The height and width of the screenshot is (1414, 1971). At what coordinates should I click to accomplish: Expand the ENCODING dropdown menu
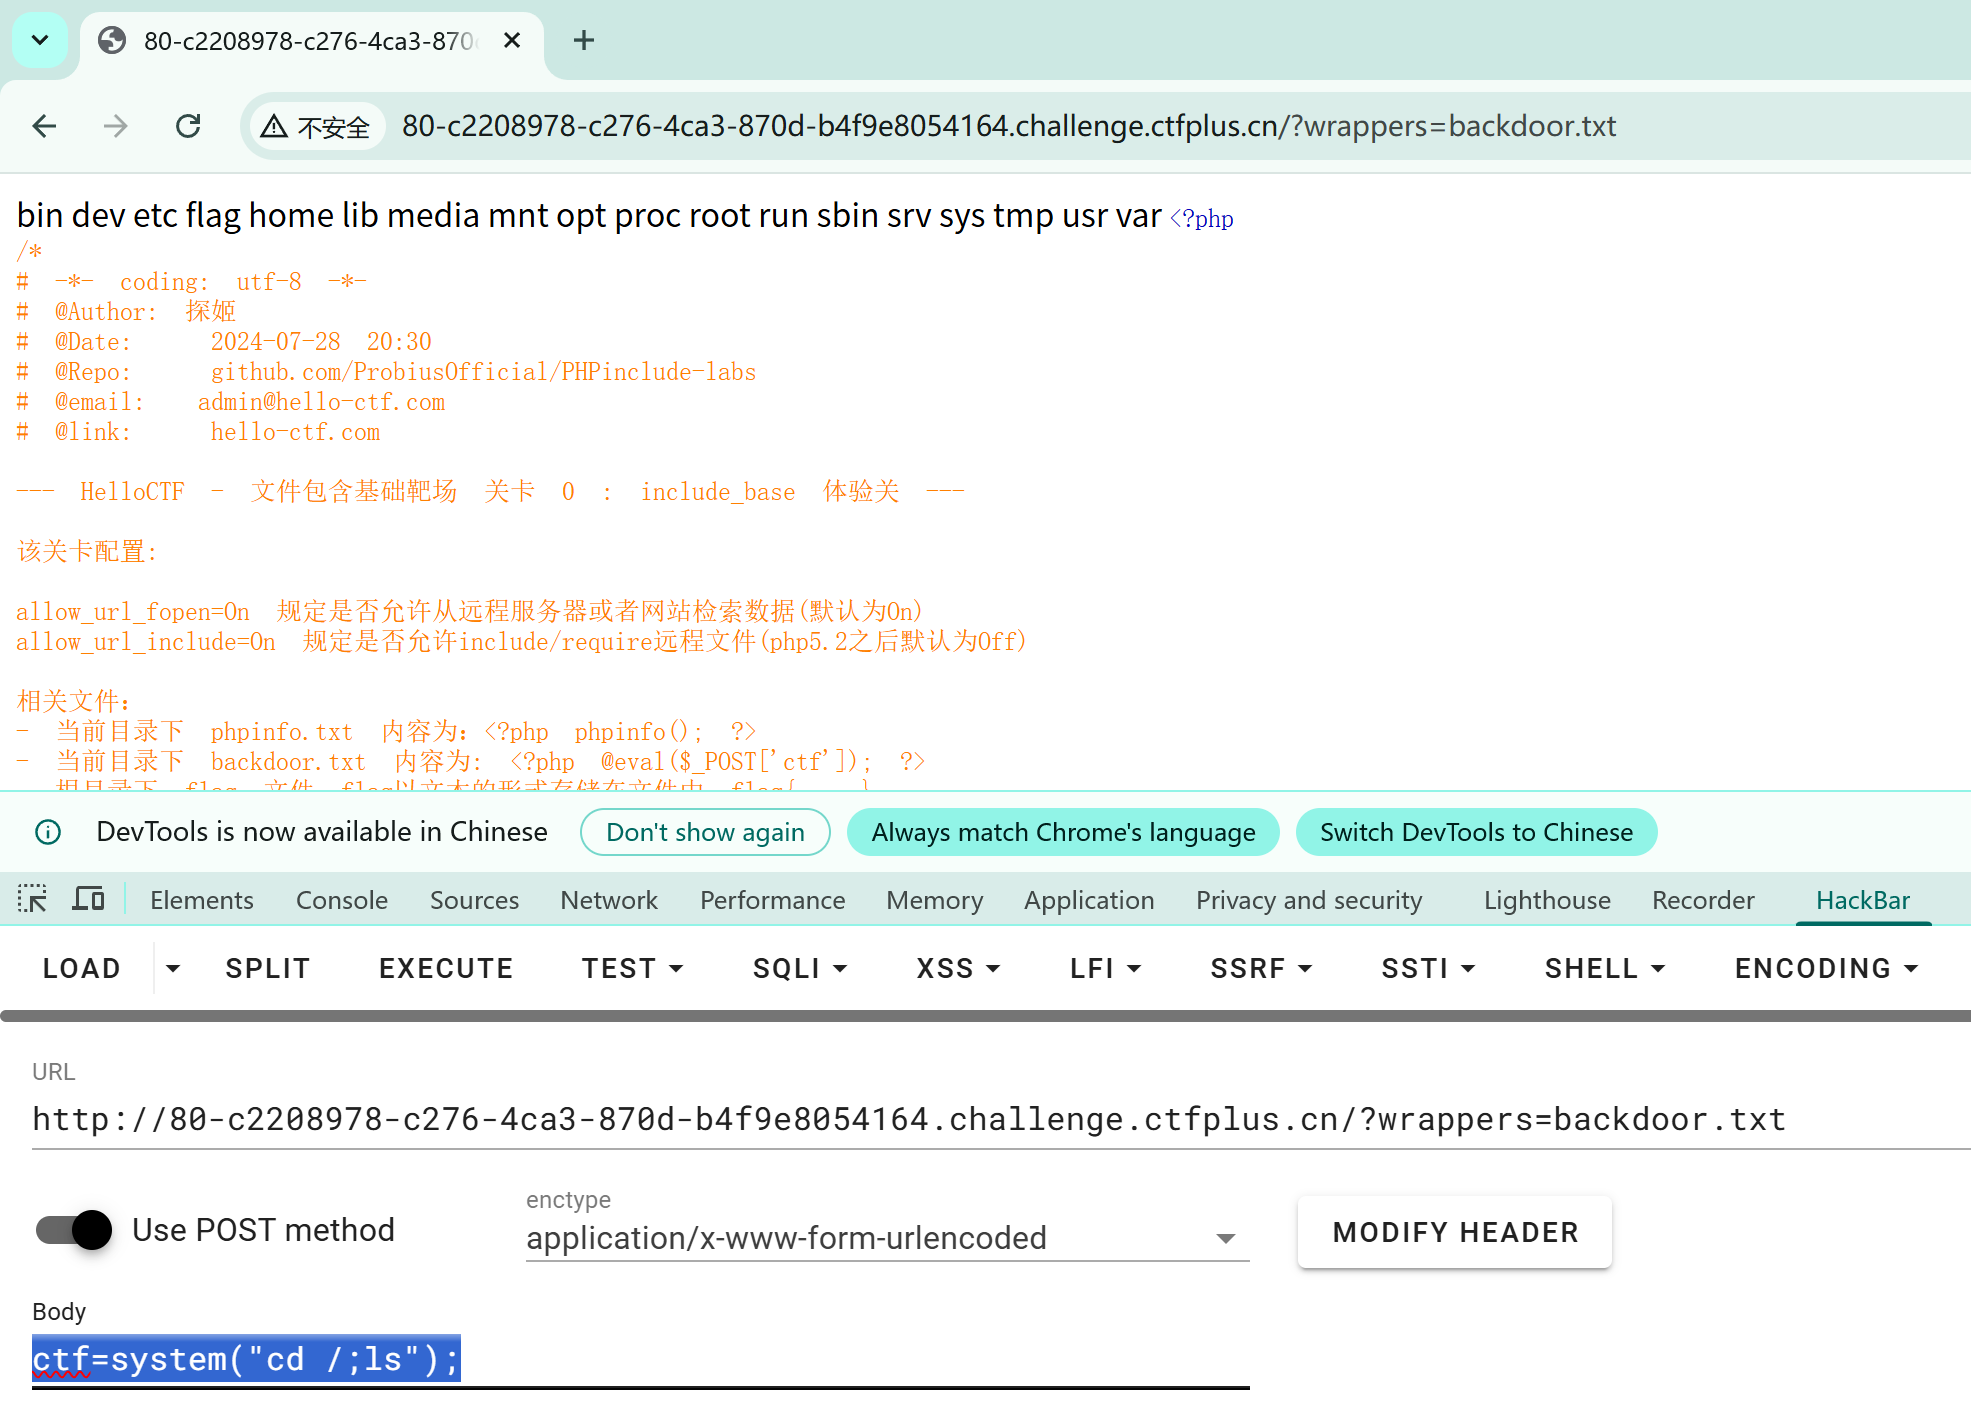point(1826,968)
